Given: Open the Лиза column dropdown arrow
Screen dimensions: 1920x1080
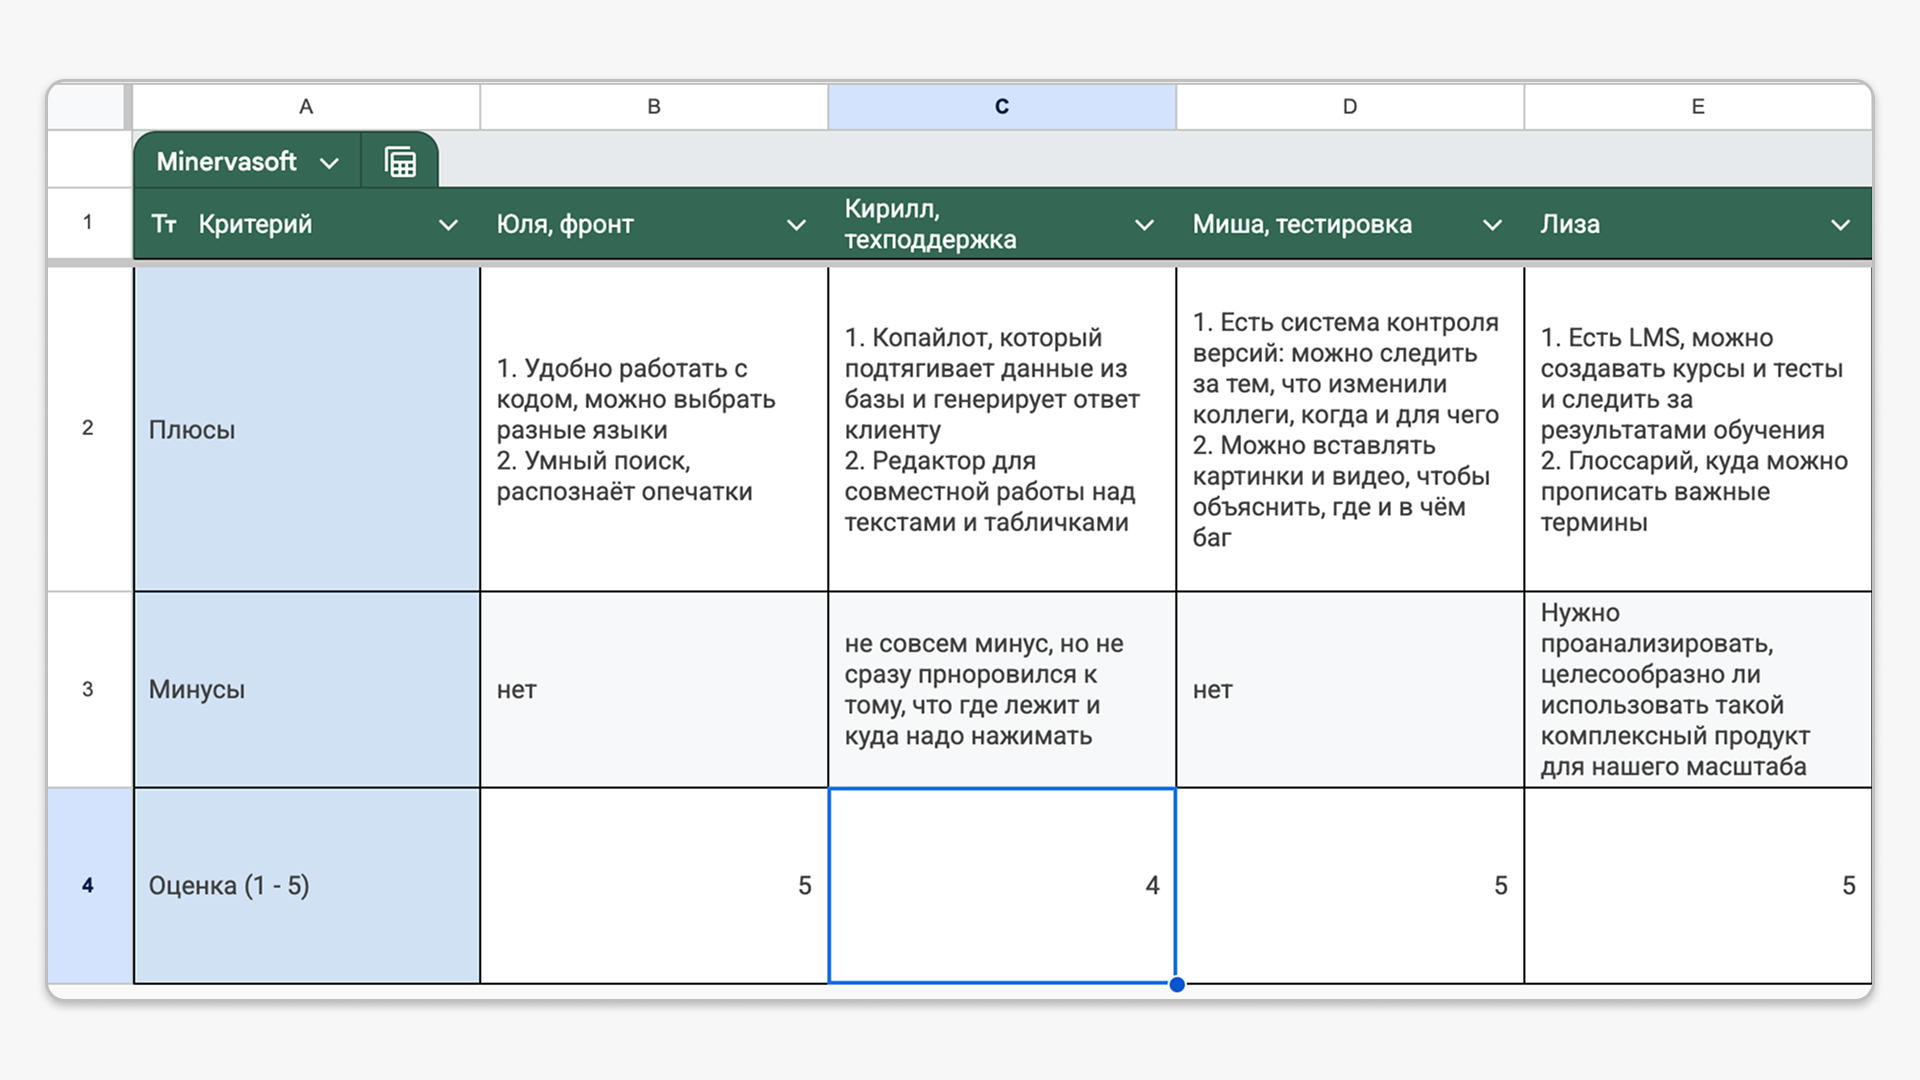Looking at the screenshot, I should tap(1840, 225).
